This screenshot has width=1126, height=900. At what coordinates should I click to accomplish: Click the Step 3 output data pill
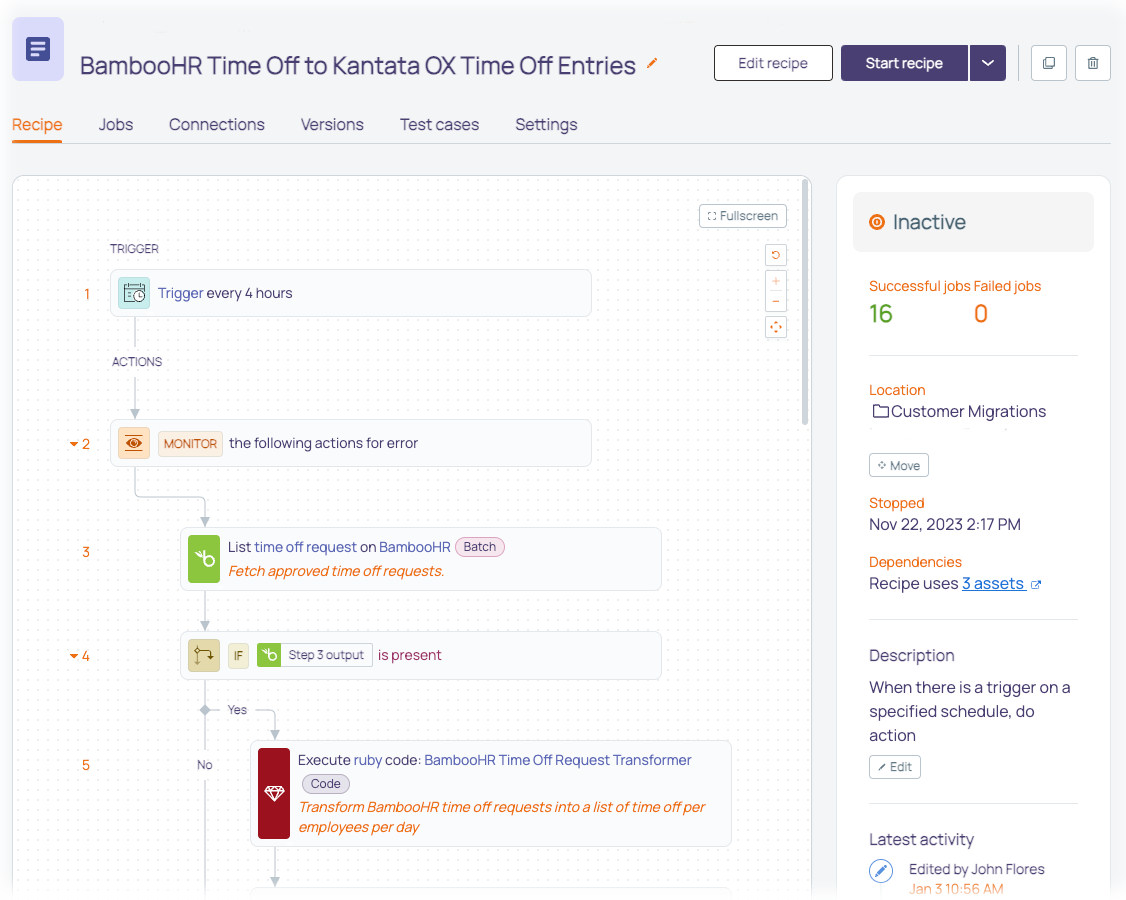click(x=315, y=655)
